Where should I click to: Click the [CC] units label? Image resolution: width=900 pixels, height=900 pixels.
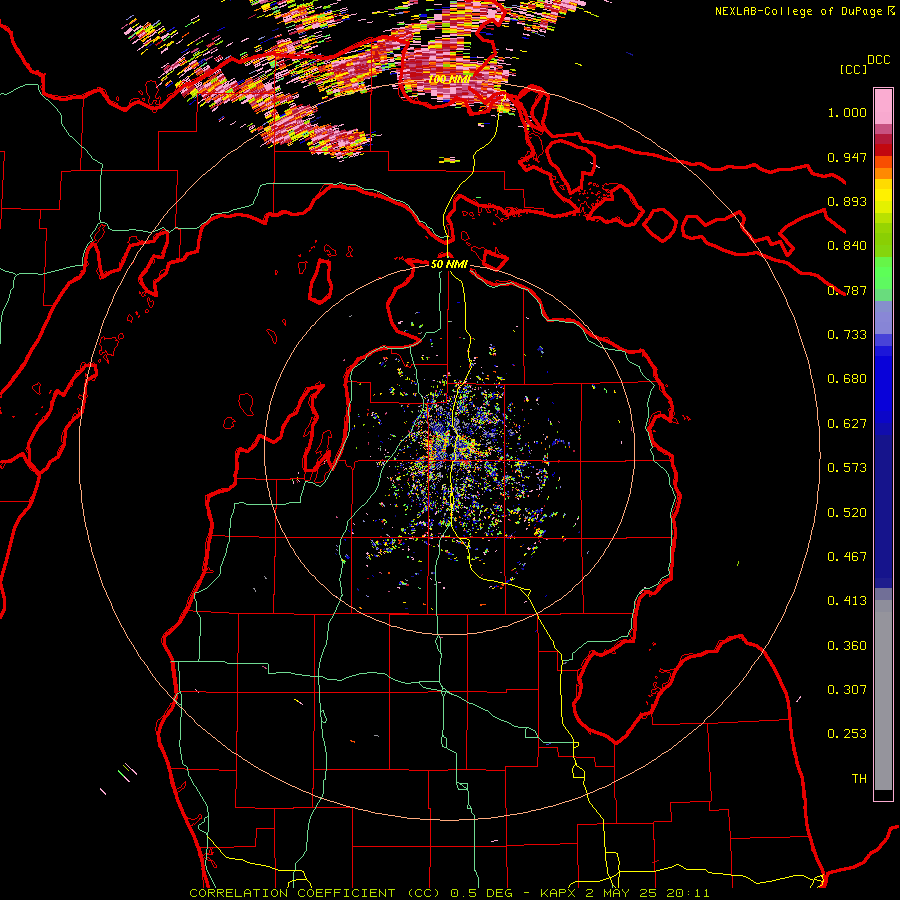854,69
